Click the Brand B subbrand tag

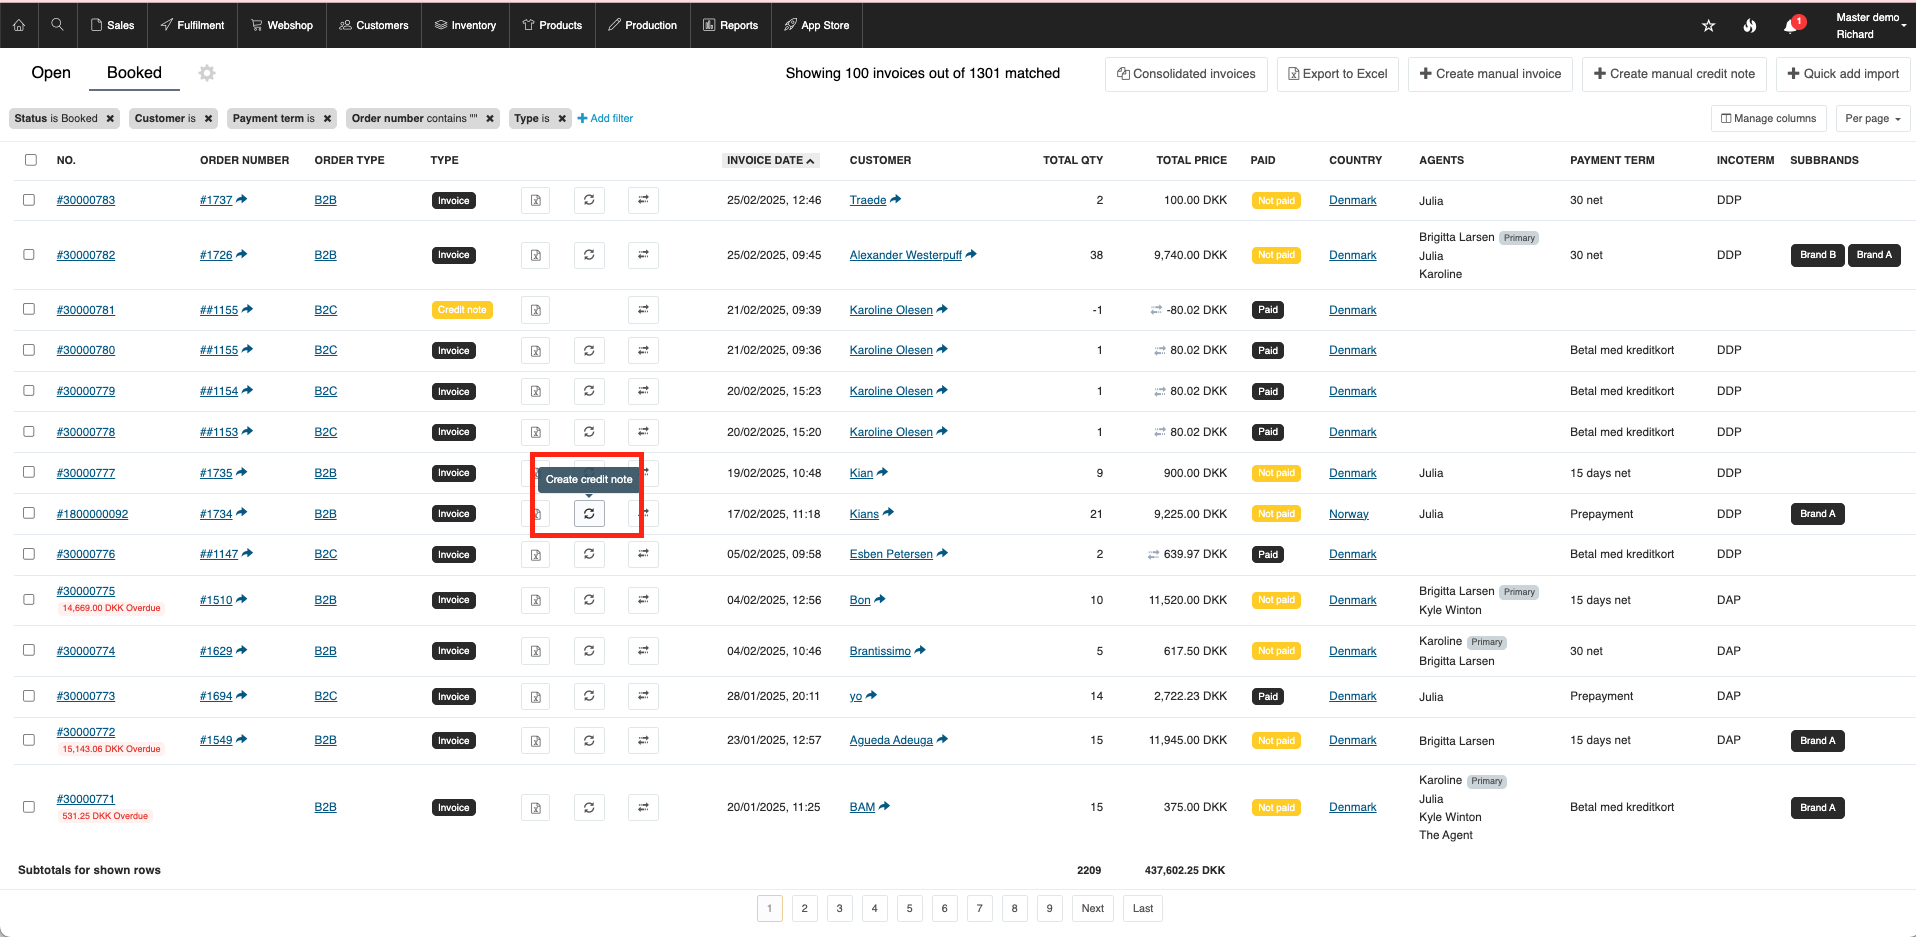click(x=1817, y=255)
